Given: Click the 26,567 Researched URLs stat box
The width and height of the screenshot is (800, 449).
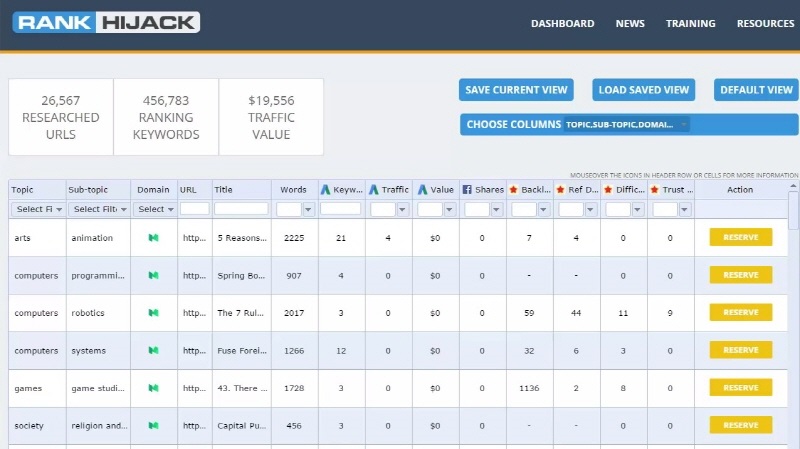Looking at the screenshot, I should 61,117.
